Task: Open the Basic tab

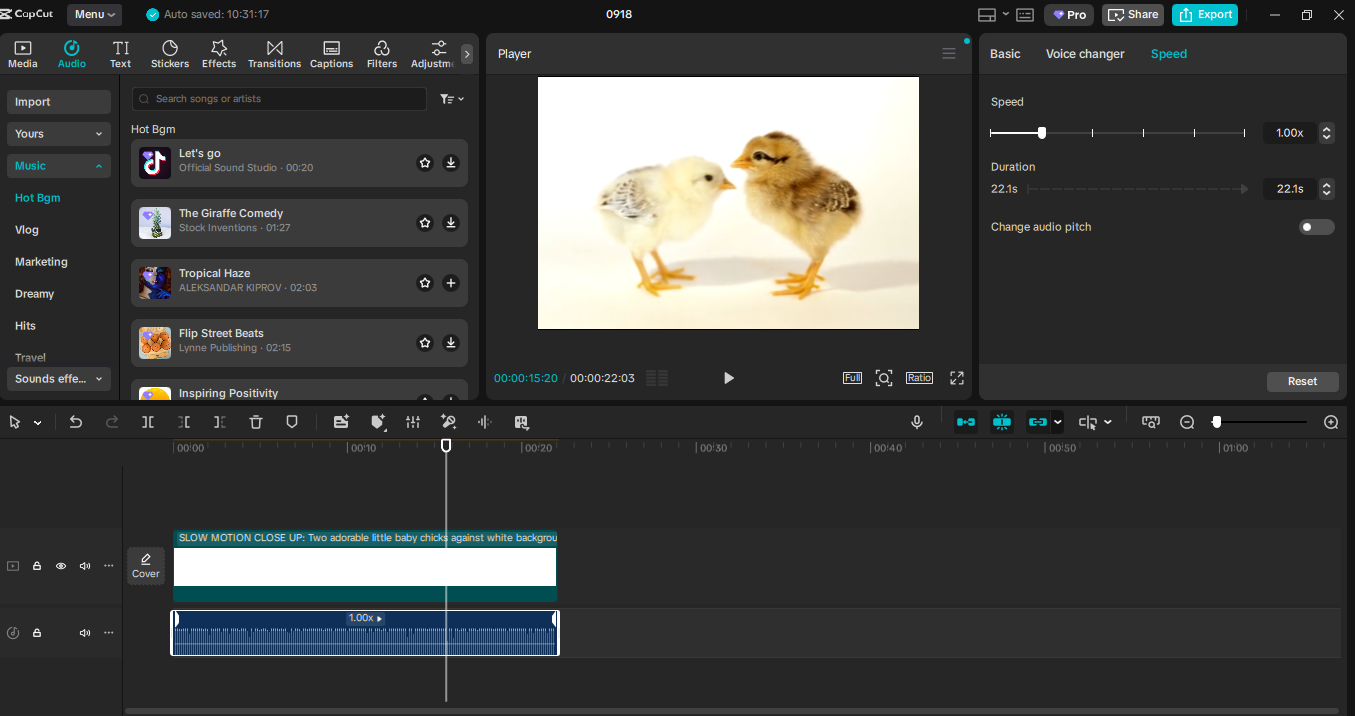Action: (x=1005, y=54)
